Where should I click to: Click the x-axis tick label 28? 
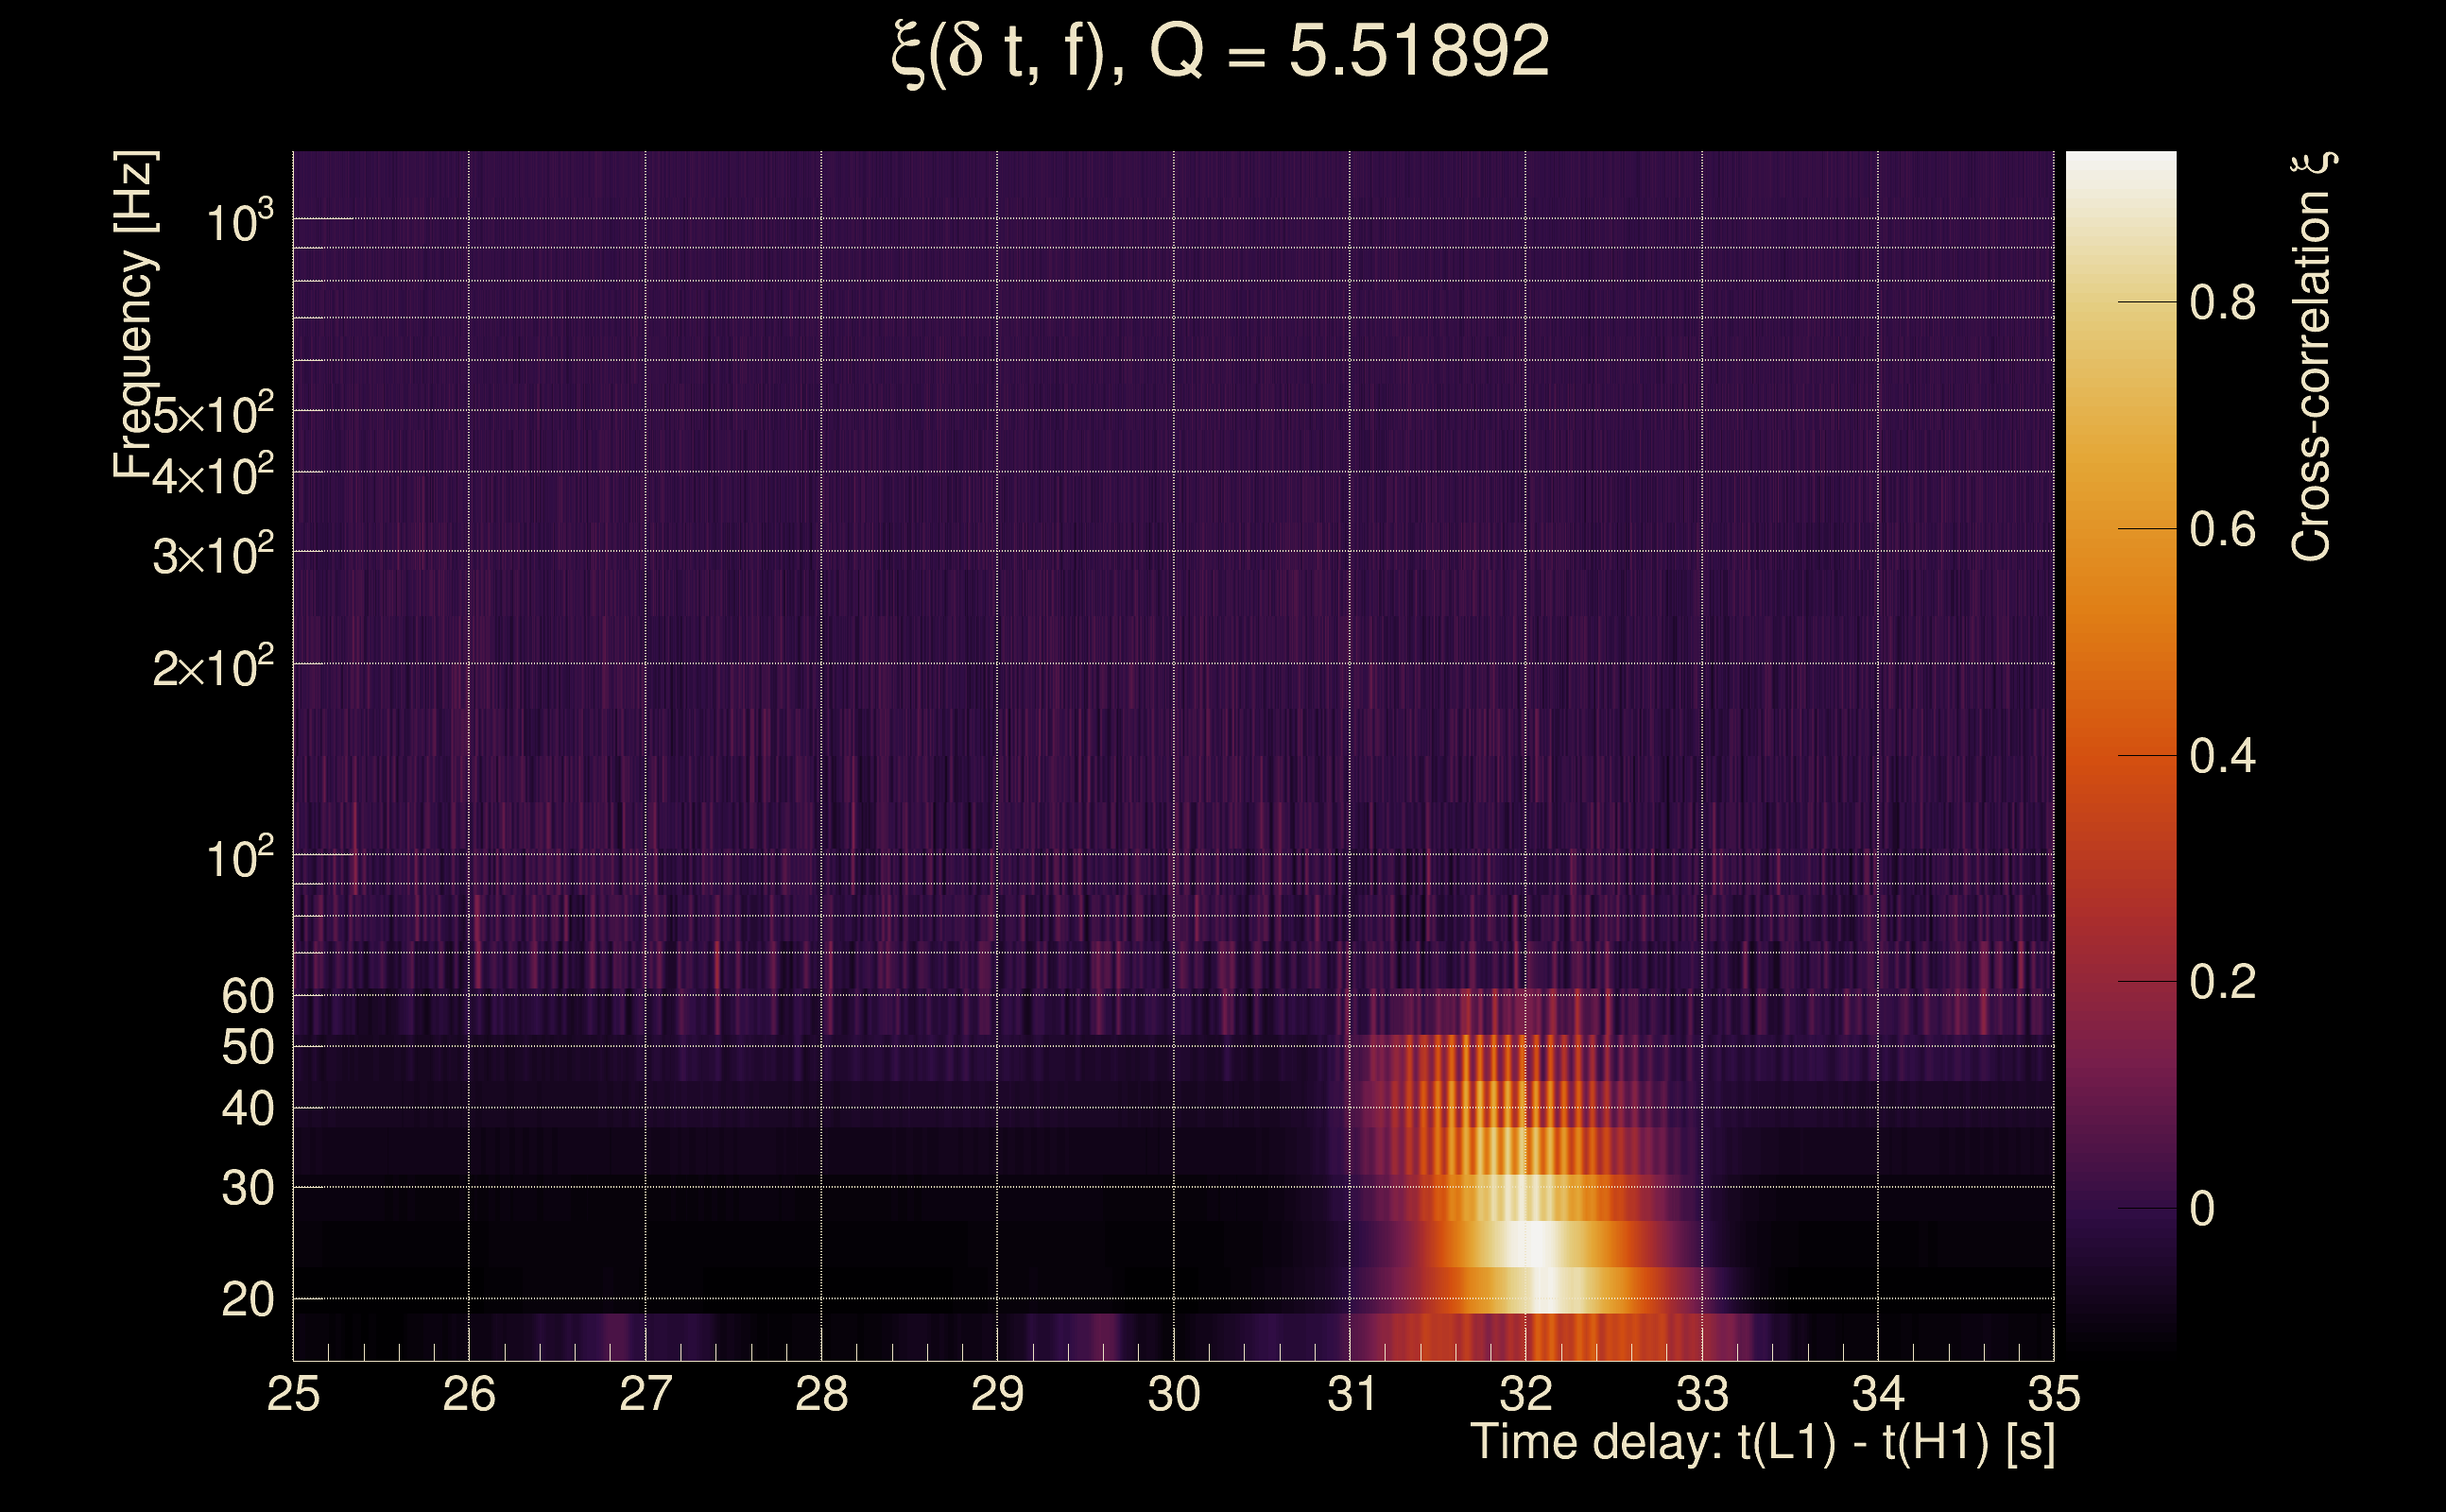(821, 1394)
